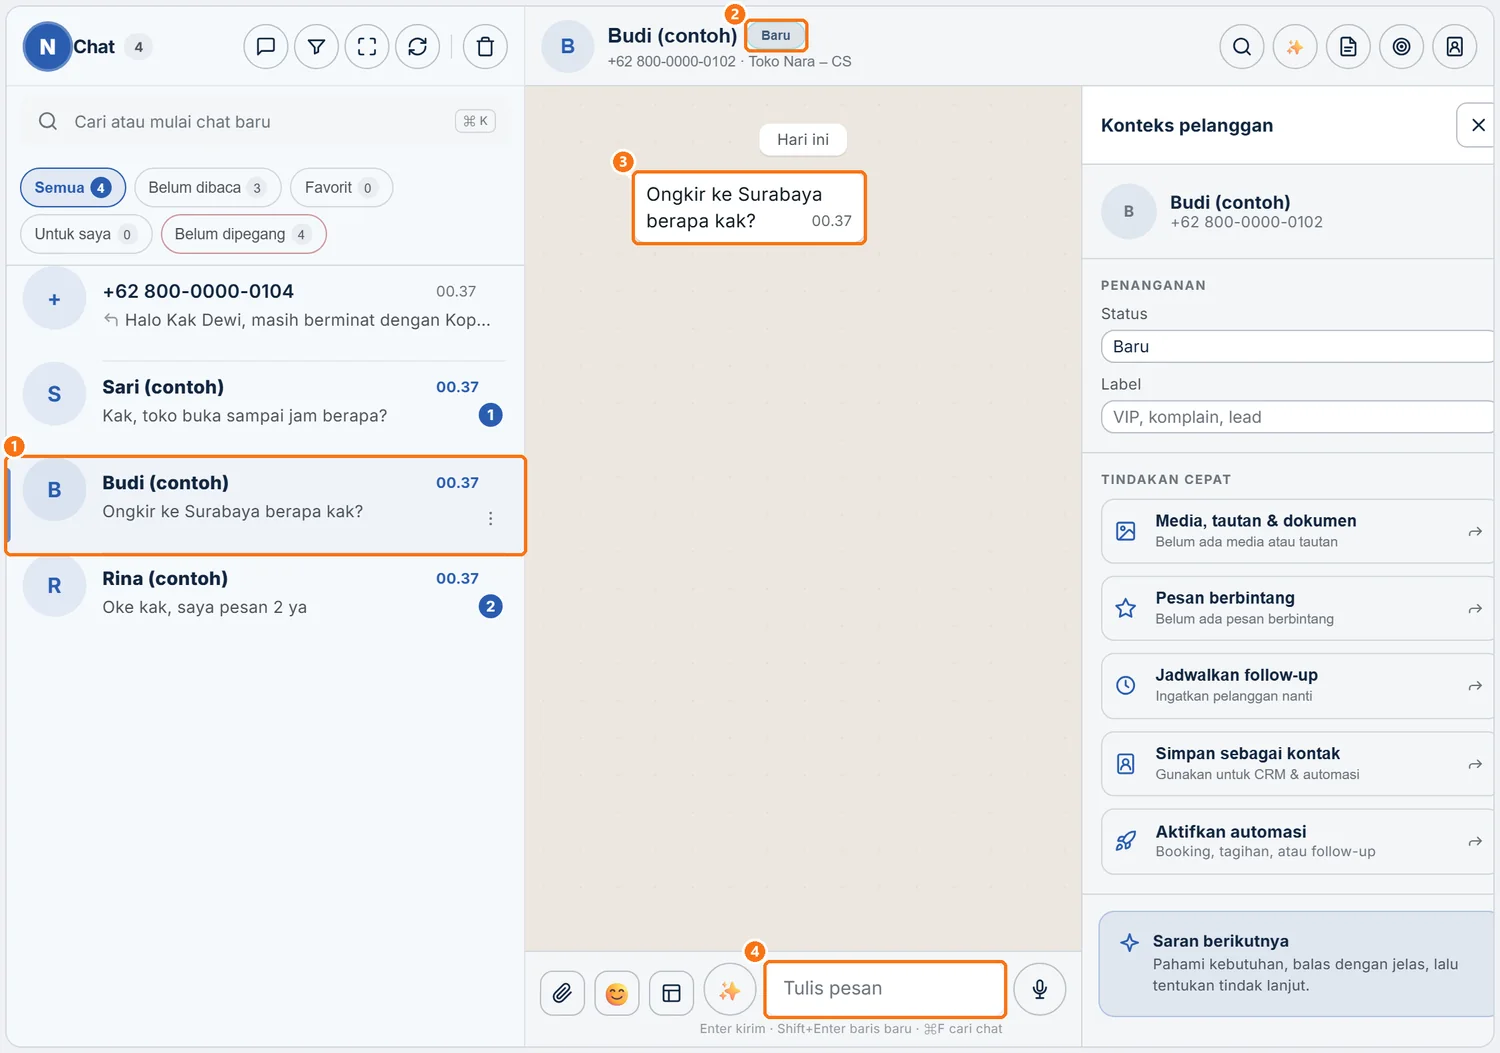The image size is (1500, 1053).
Task: Open the document notes icon in the header
Action: [x=1348, y=46]
